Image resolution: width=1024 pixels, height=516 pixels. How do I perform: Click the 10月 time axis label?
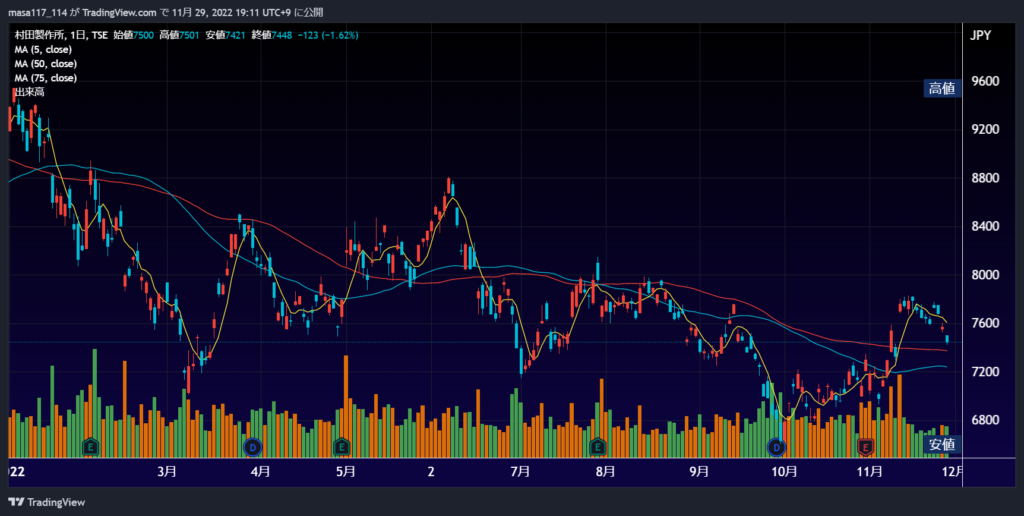point(784,472)
